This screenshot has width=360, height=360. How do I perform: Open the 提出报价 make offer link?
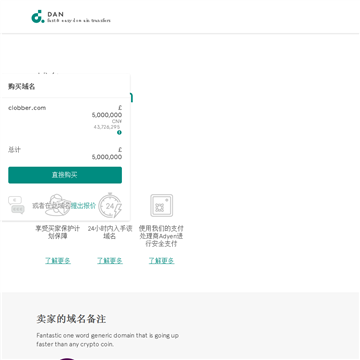[83, 206]
